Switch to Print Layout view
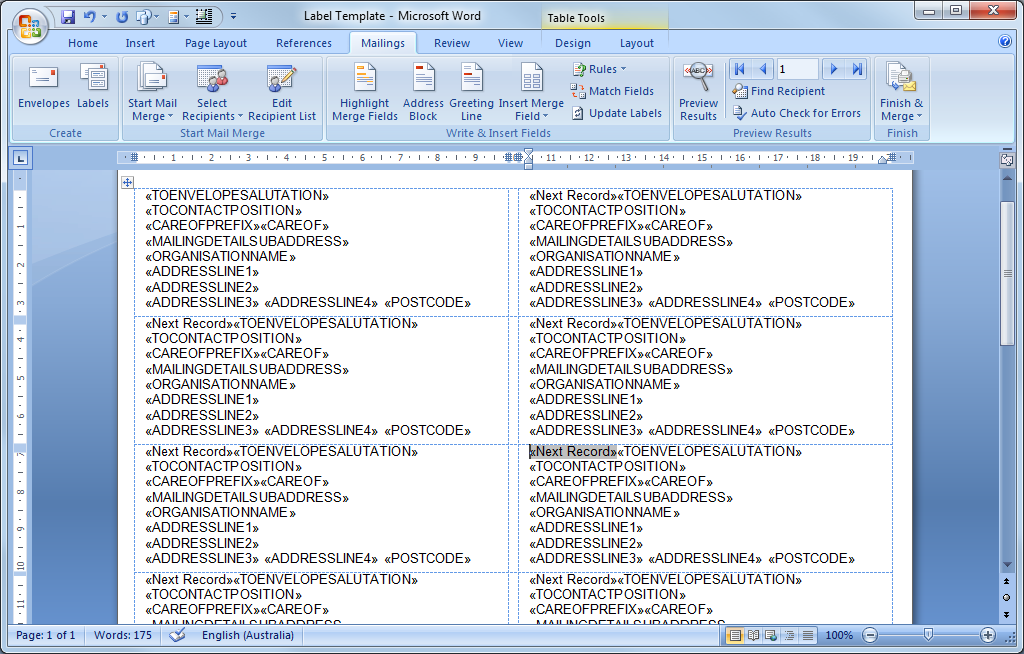 pos(735,635)
